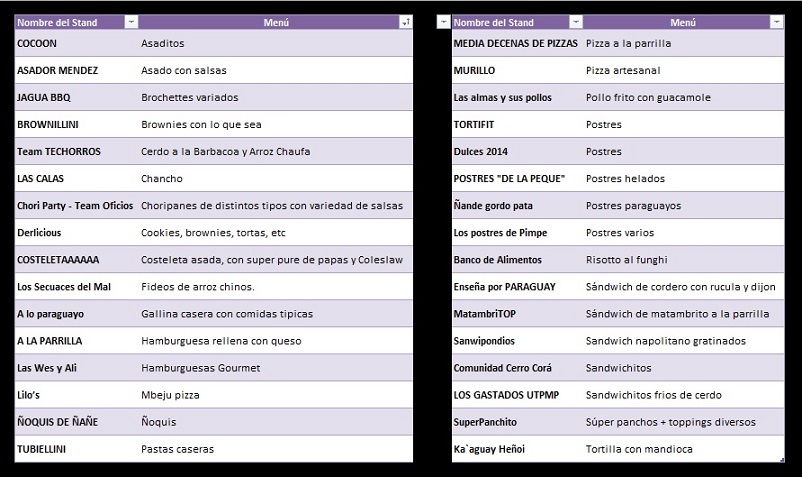This screenshot has width=802, height=477.
Task: Click the Chori Party - Team Oficios cell
Action: [x=76, y=206]
